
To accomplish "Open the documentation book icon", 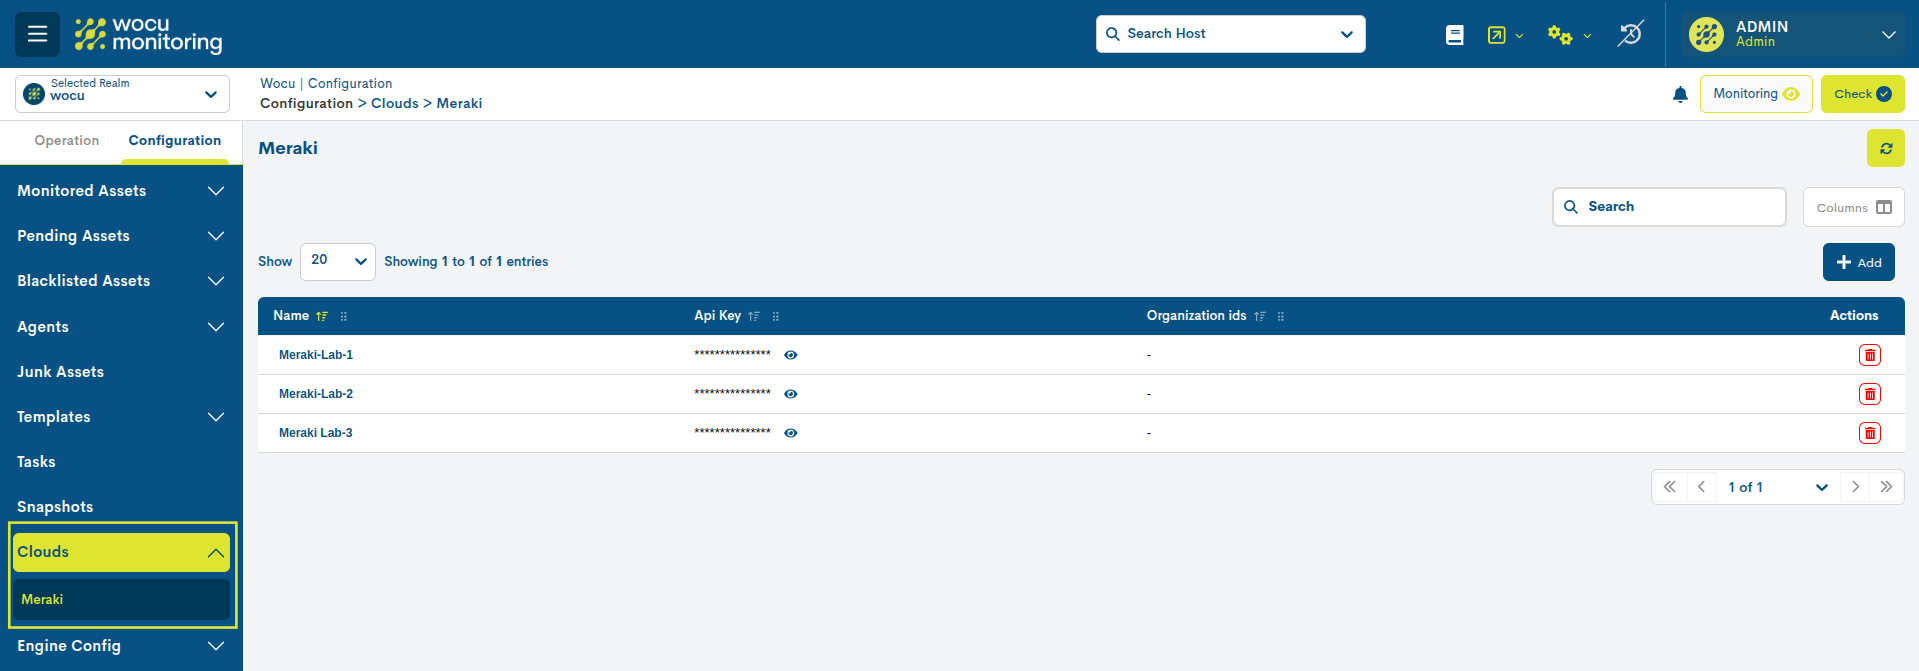I will 1455,35.
